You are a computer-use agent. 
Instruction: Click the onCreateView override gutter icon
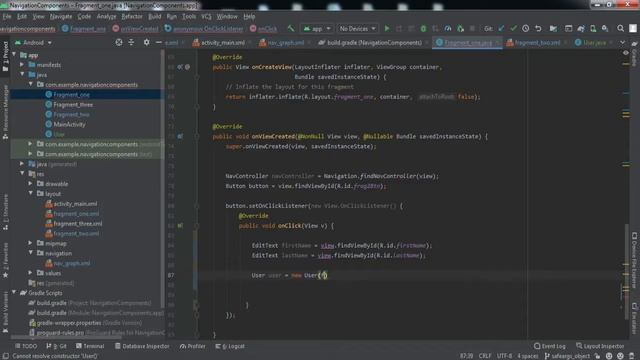(x=180, y=67)
